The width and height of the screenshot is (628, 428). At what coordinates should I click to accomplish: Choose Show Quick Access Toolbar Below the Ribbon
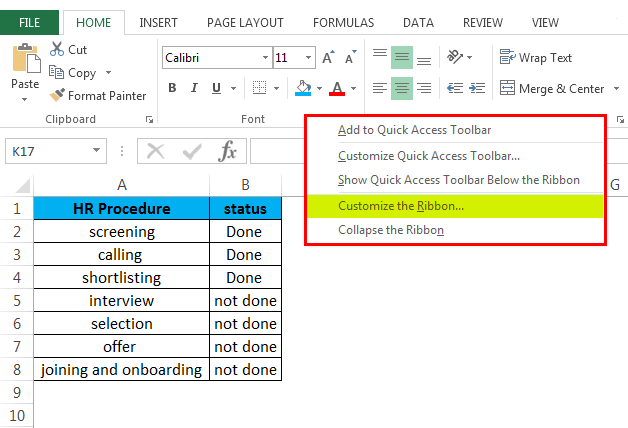pyautogui.click(x=455, y=180)
